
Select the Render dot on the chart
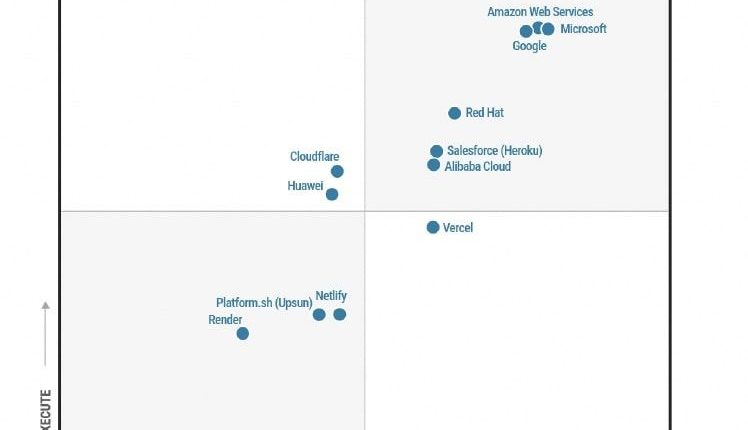click(243, 333)
